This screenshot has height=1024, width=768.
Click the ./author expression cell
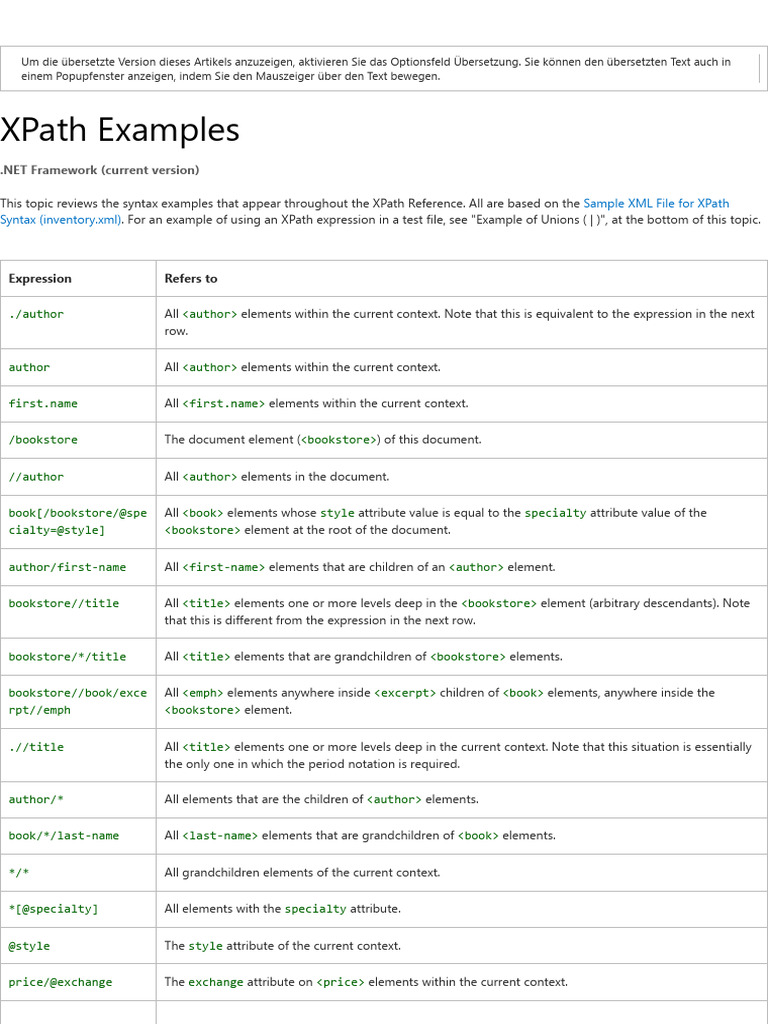coord(36,314)
